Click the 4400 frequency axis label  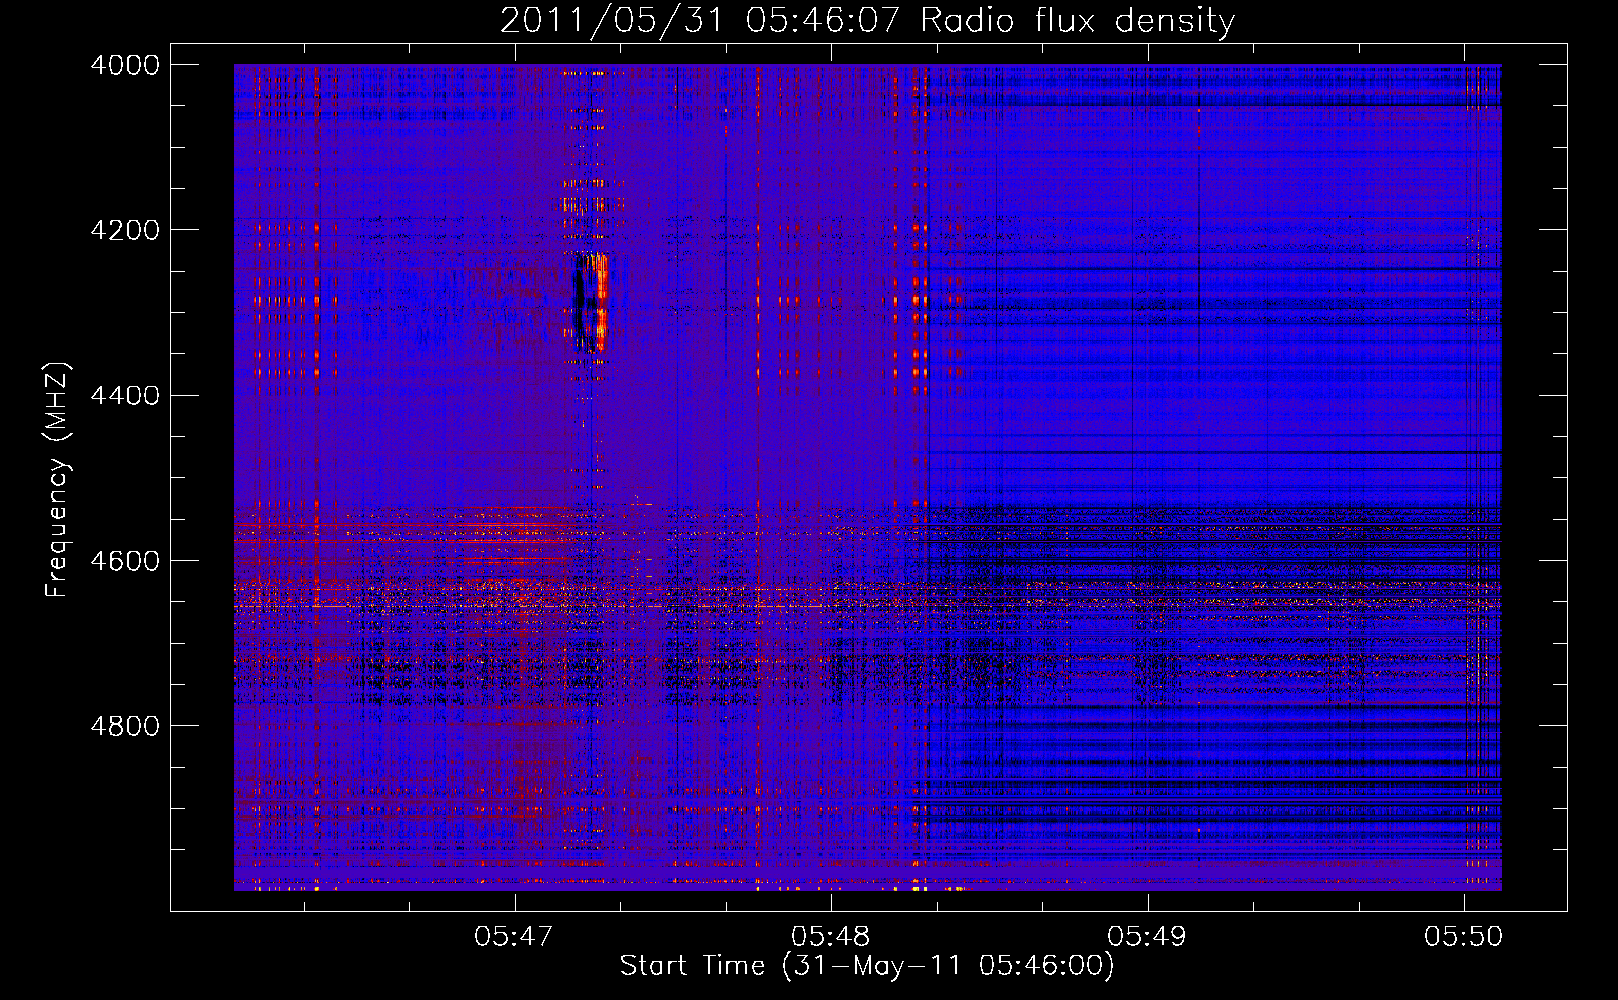(125, 396)
